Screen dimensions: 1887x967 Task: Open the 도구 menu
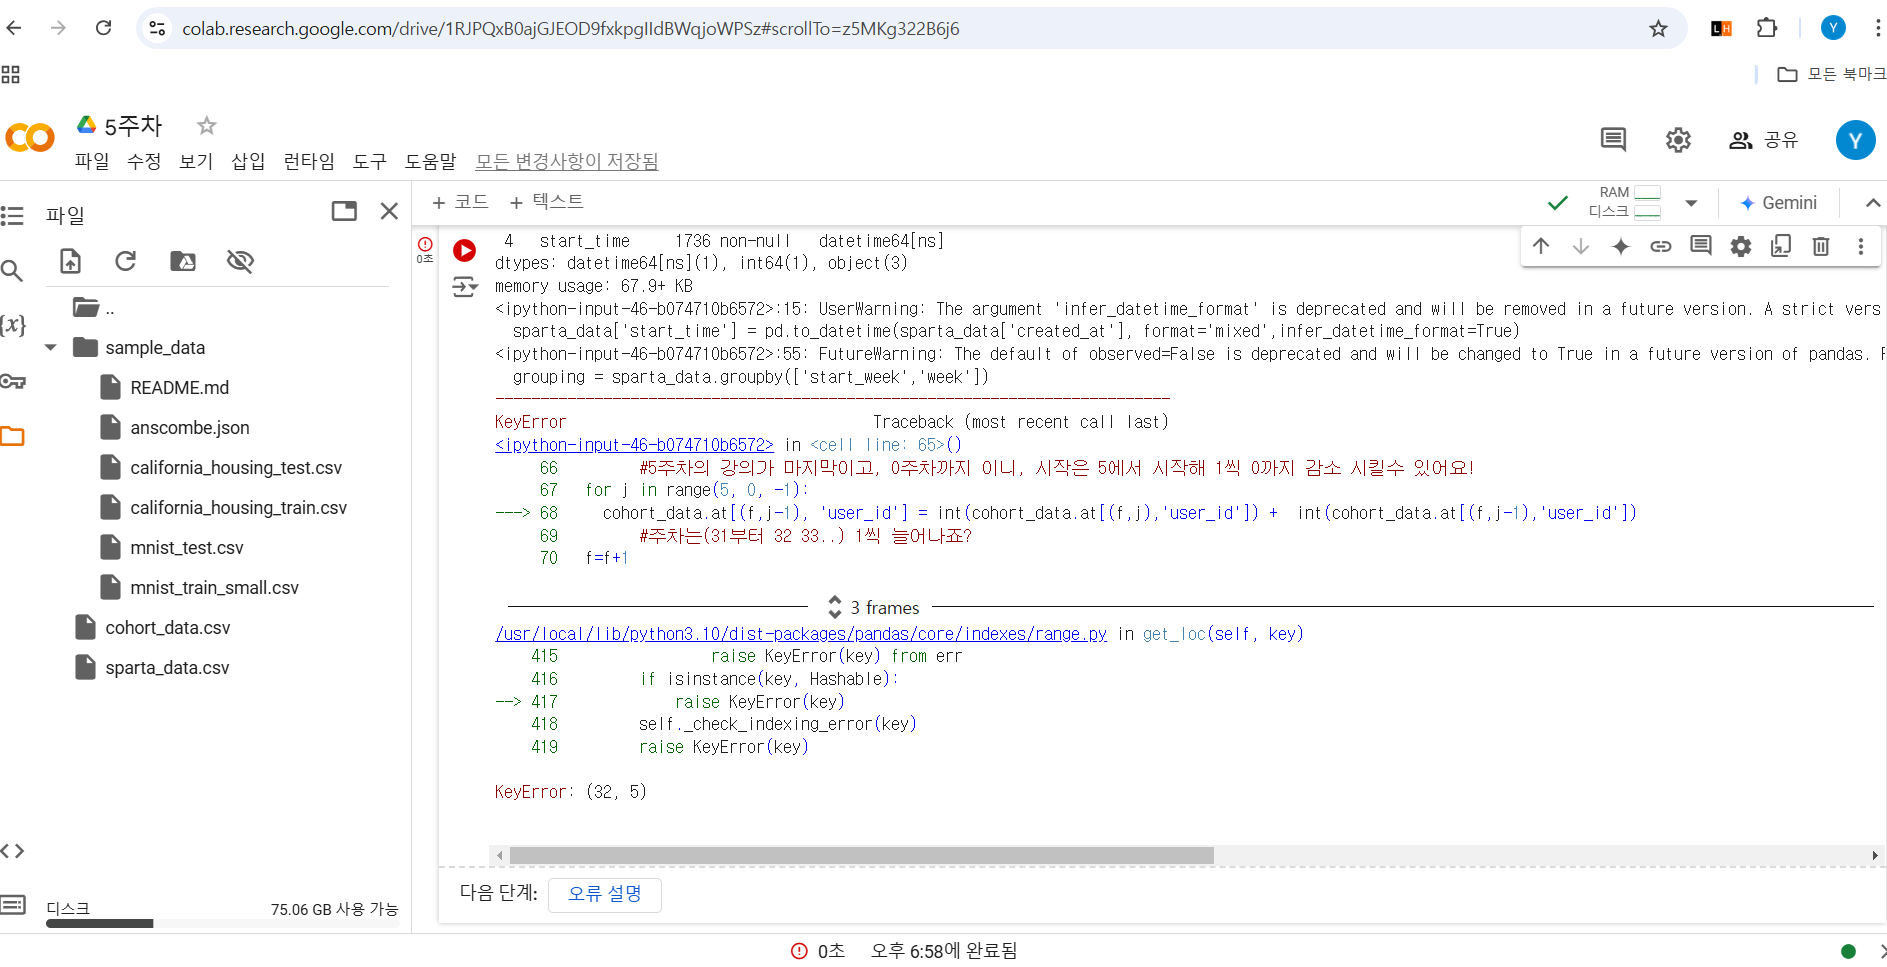coord(369,161)
